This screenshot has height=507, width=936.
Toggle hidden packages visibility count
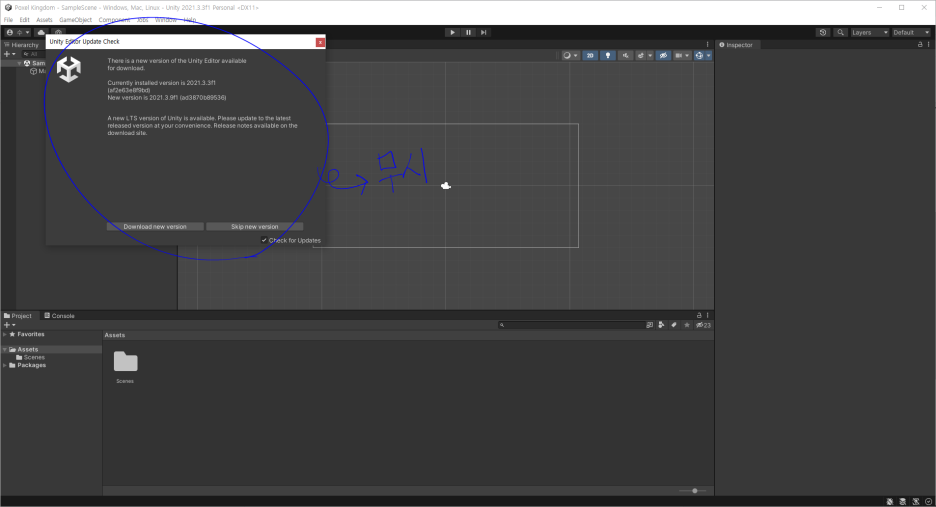[703, 325]
